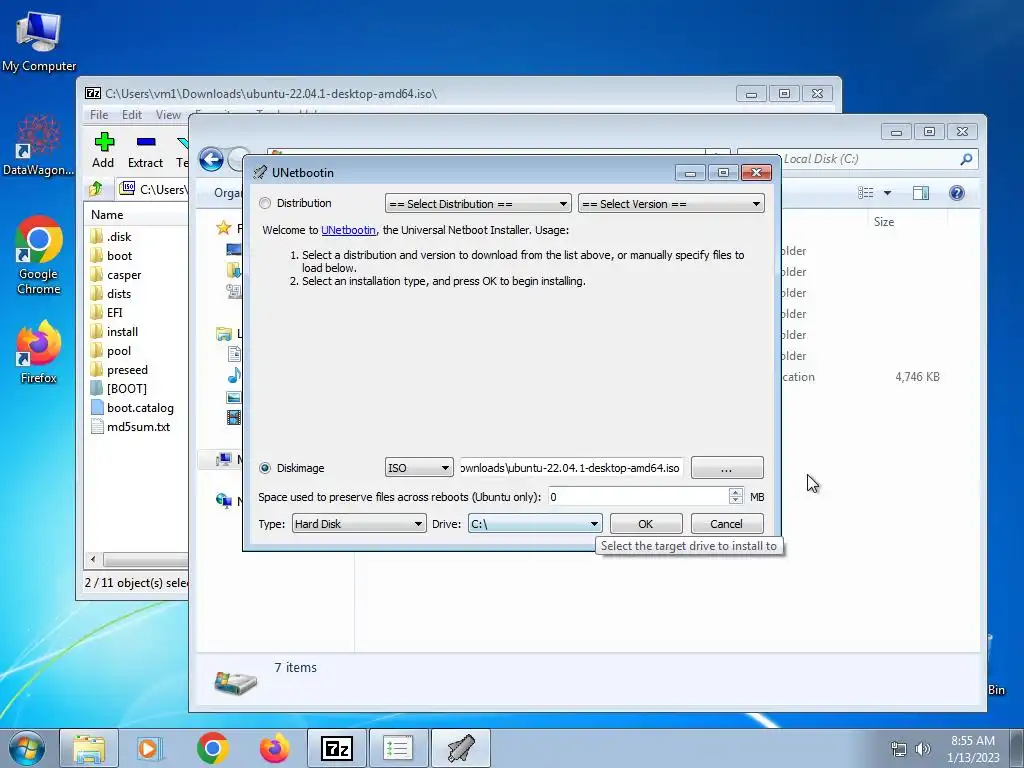
Task: Click the horizontal scrollbar in 7-Zip list
Action: [145, 560]
